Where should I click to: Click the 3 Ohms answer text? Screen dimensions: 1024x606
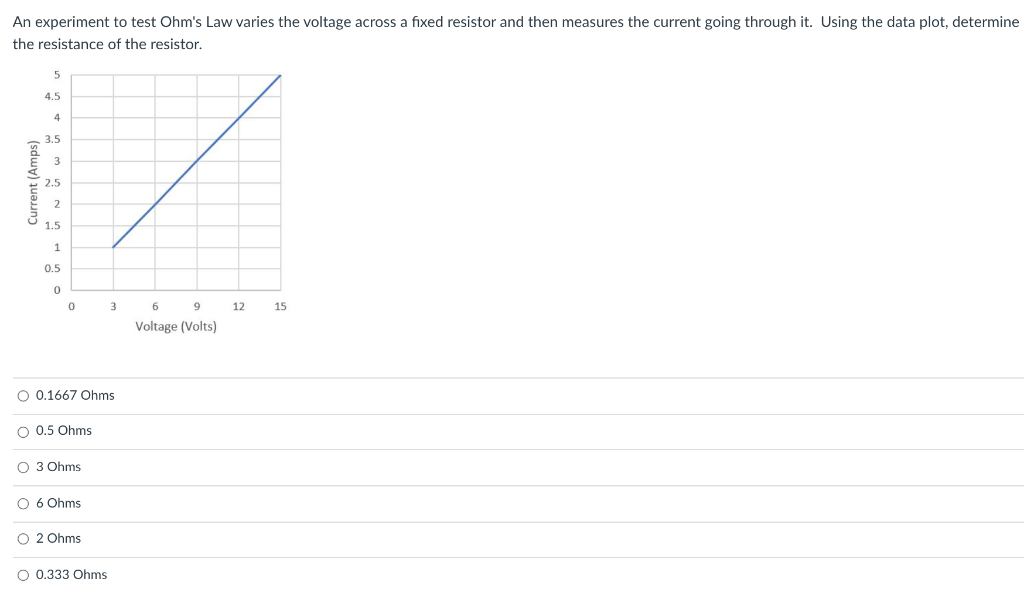pyautogui.click(x=56, y=467)
